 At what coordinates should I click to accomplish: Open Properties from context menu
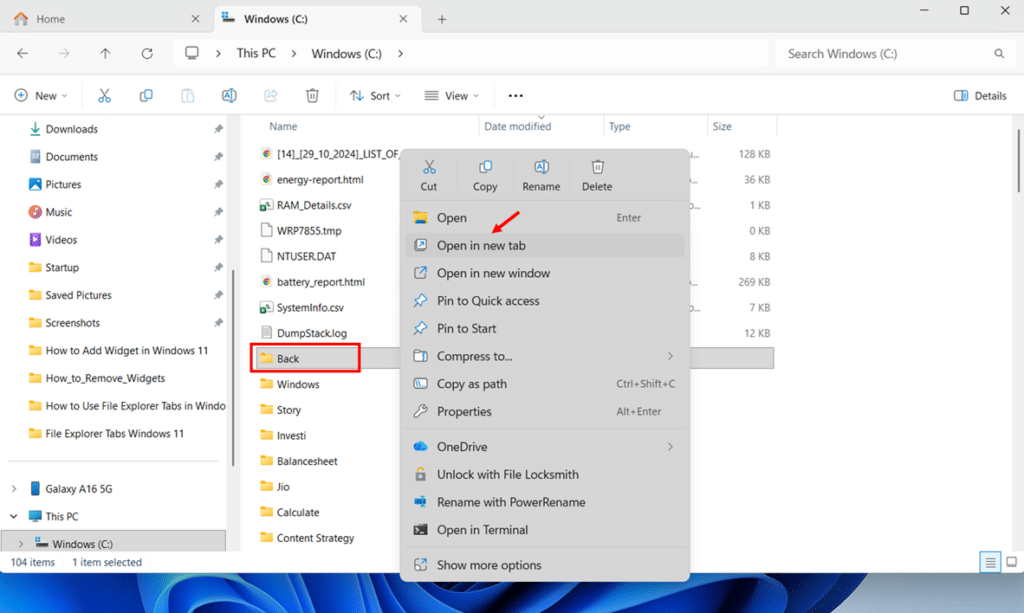pyautogui.click(x=545, y=412)
